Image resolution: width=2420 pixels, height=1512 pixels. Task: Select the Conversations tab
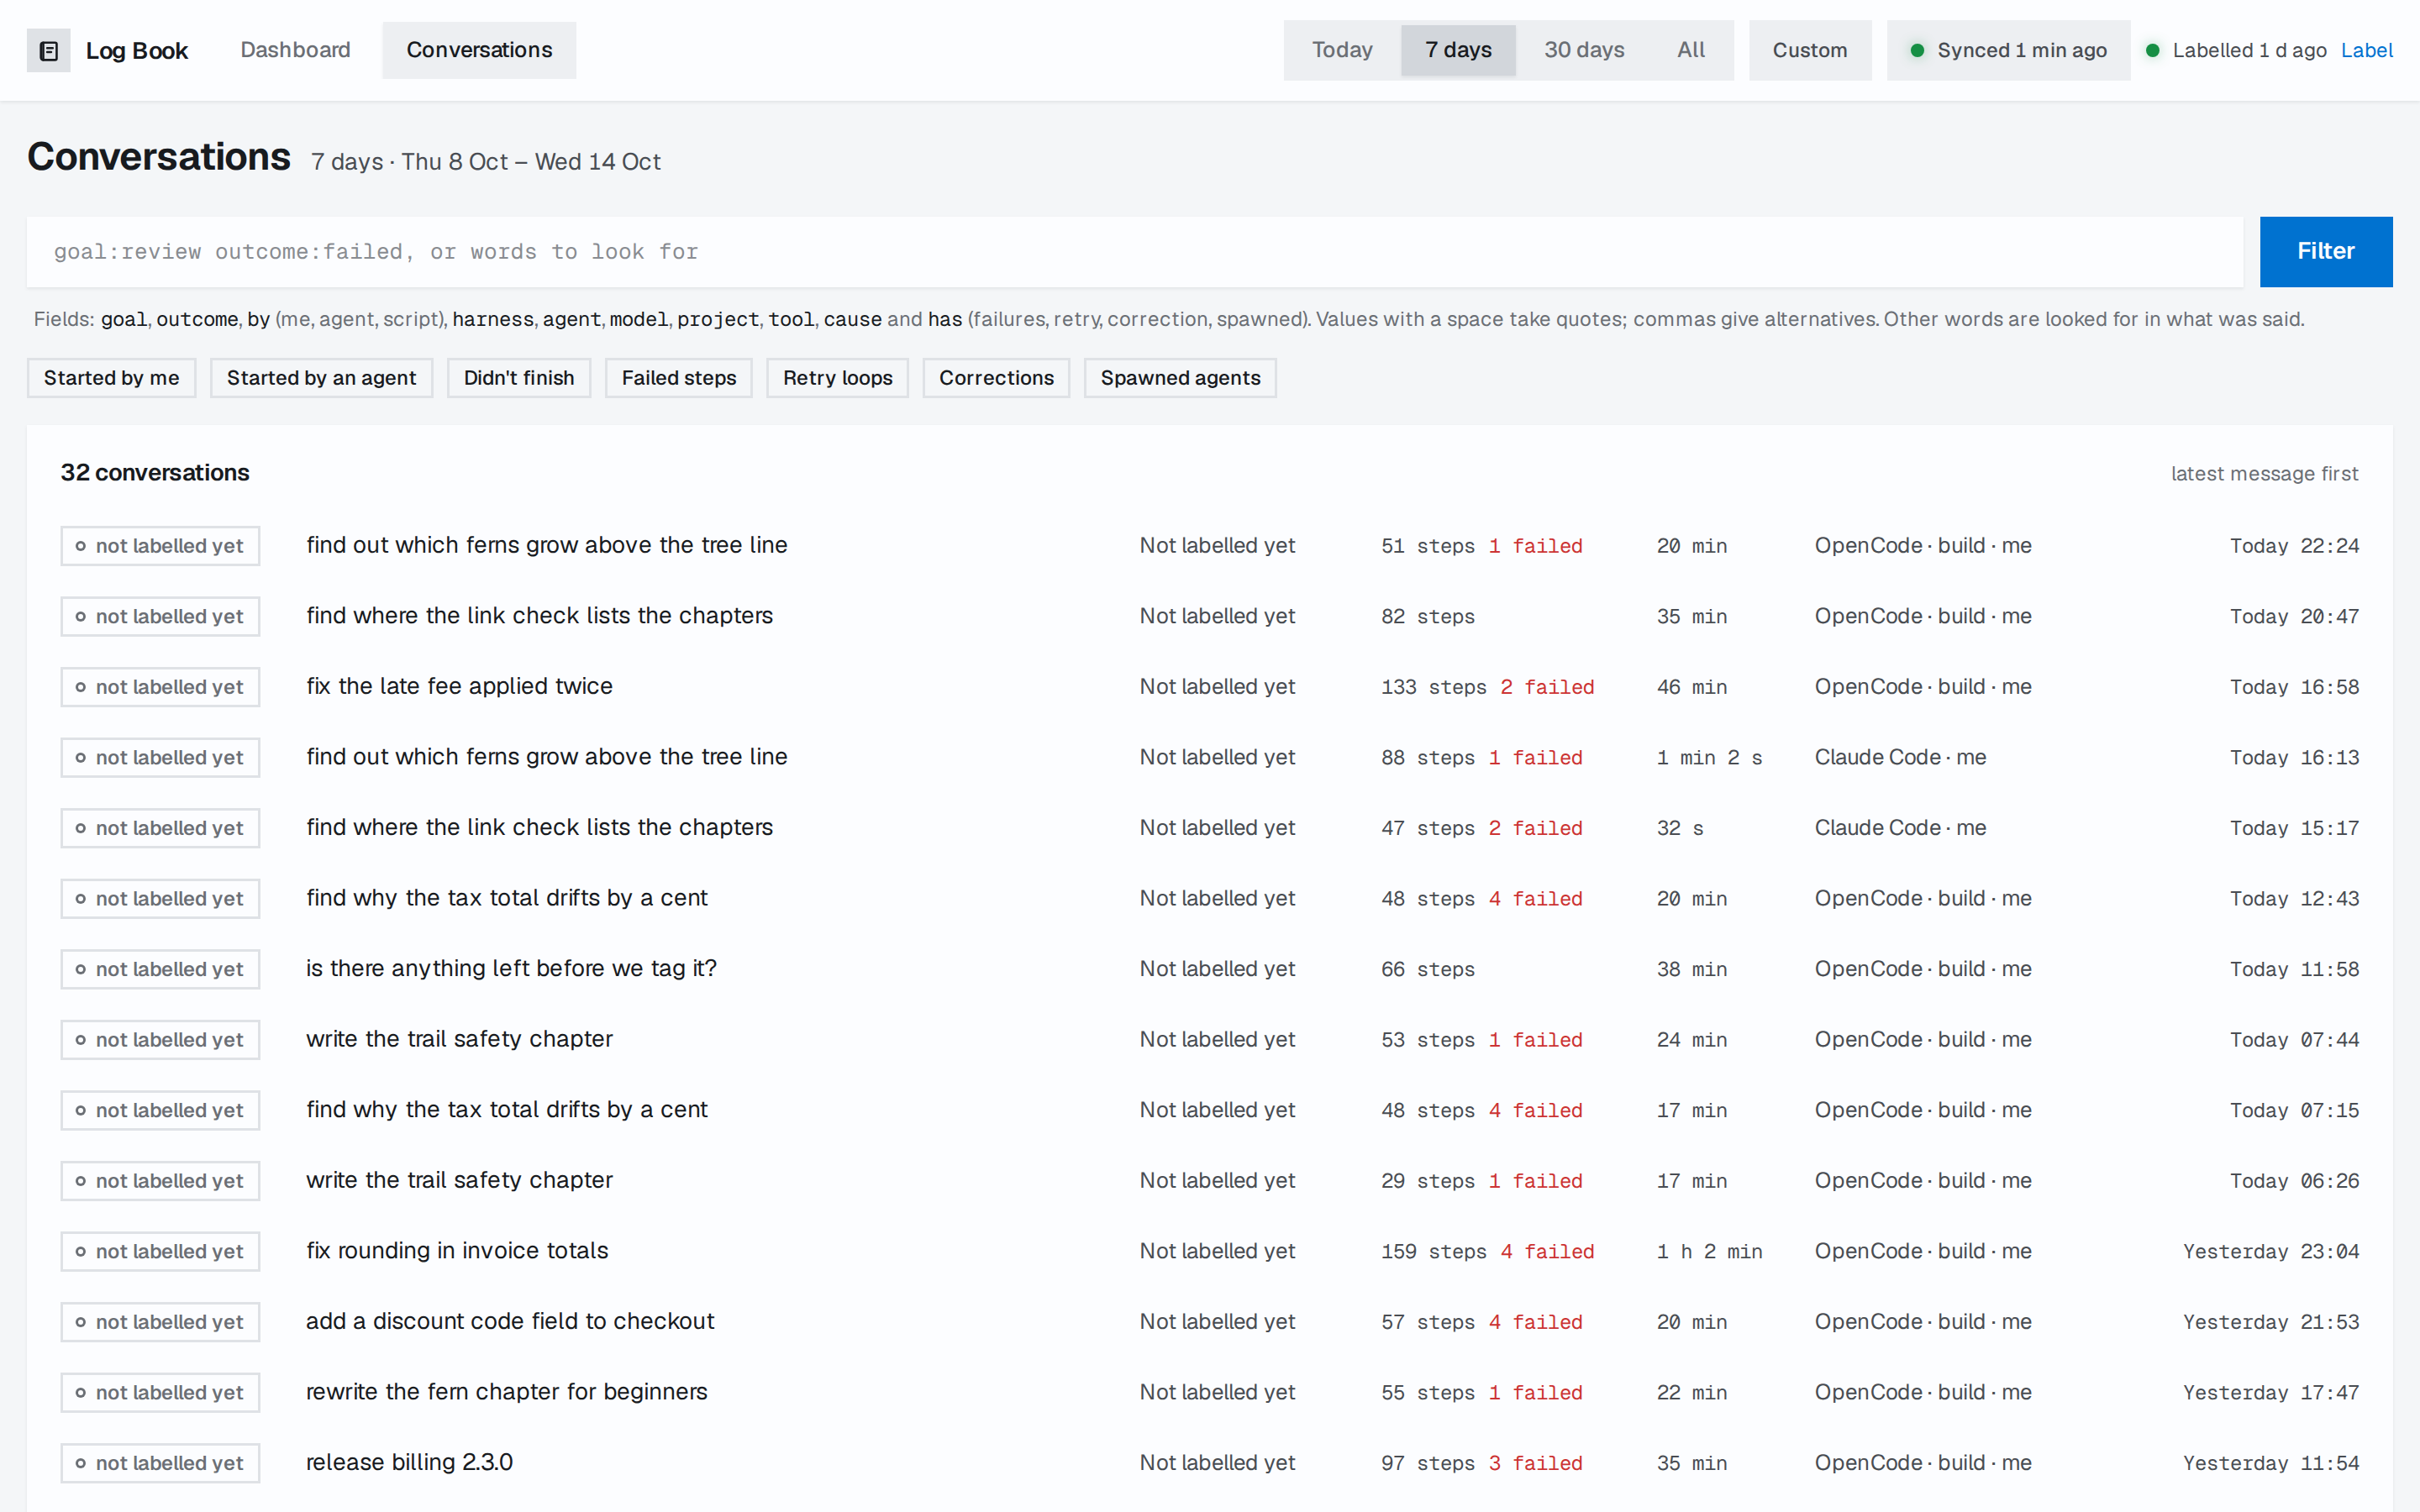[479, 50]
